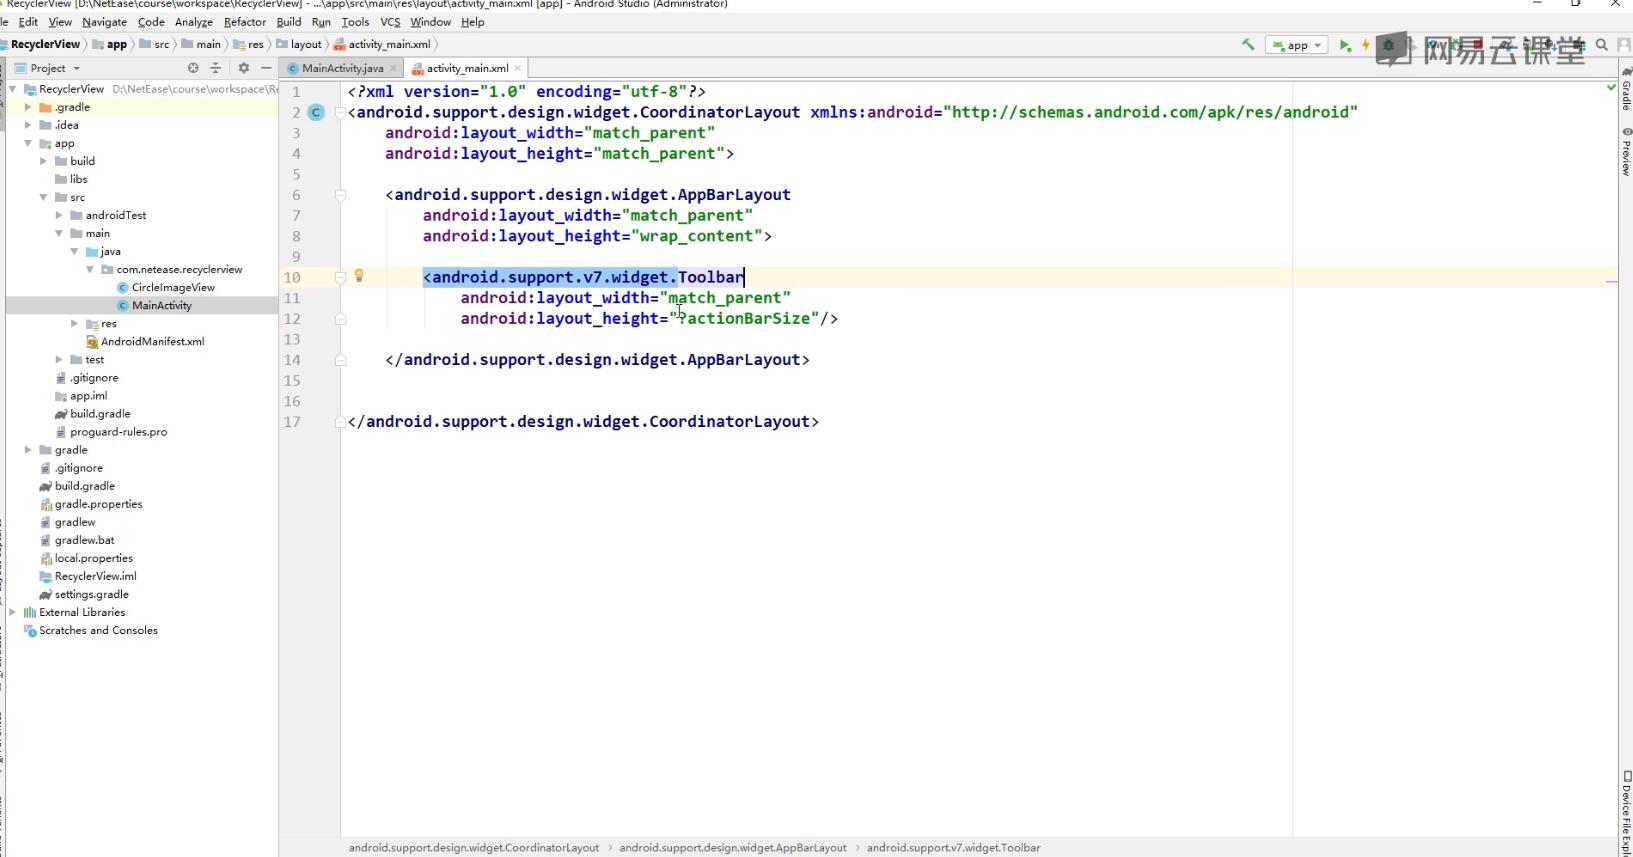The image size is (1633, 857).
Task: Click Collapse All icon in Project panel
Action: point(215,68)
